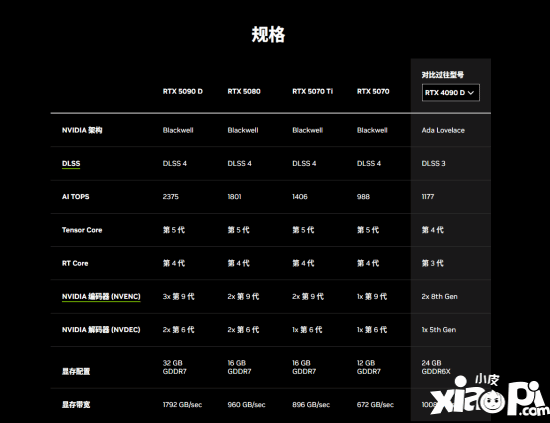Viewport: 550px width, 423px height.
Task: Open the underlined DLSS link
Action: [71, 164]
